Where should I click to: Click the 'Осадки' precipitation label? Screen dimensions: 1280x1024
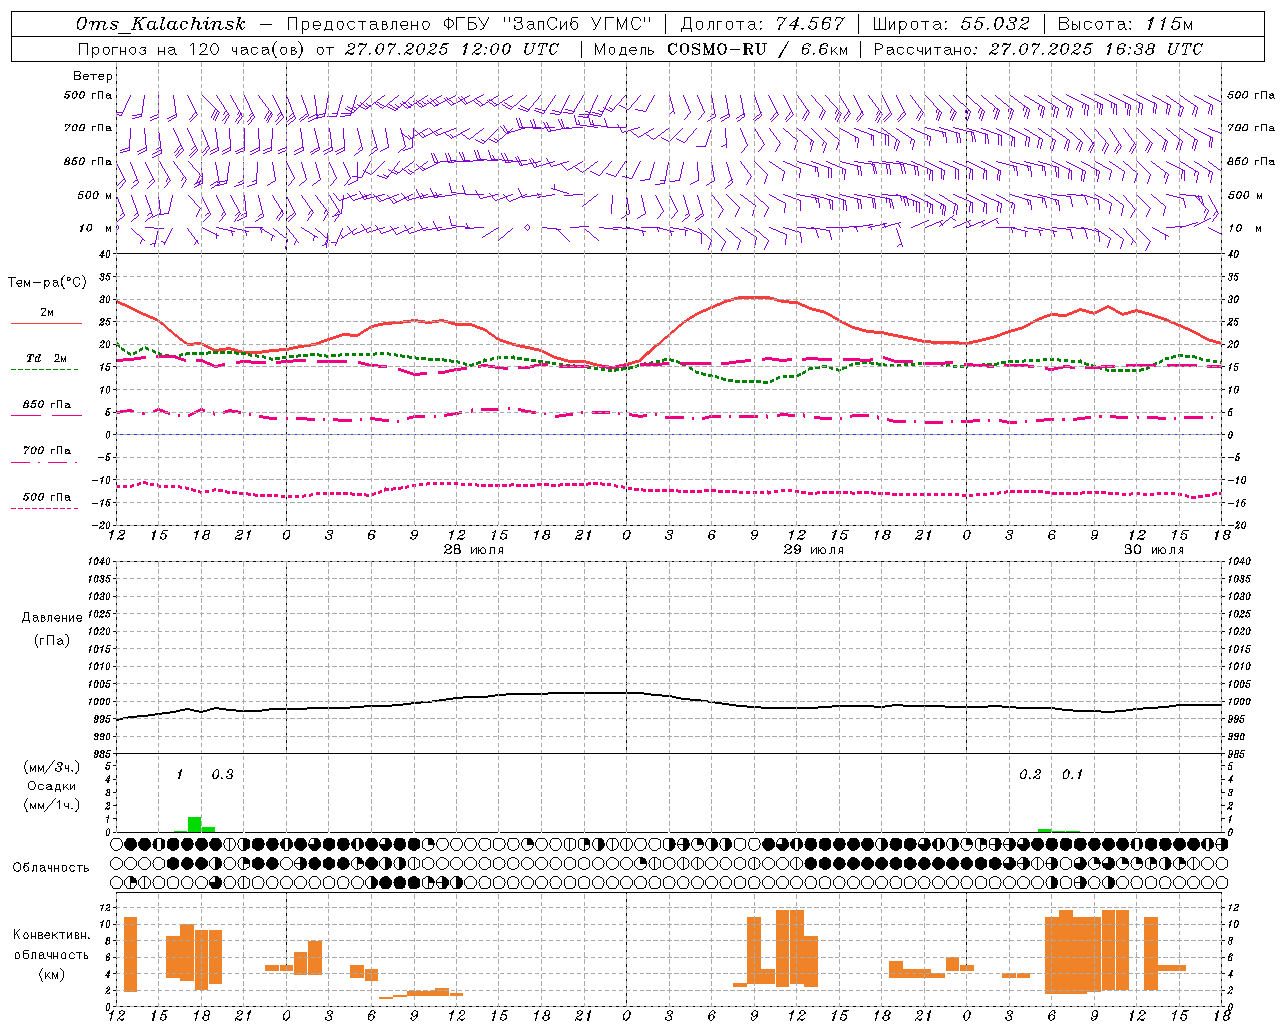[51, 786]
